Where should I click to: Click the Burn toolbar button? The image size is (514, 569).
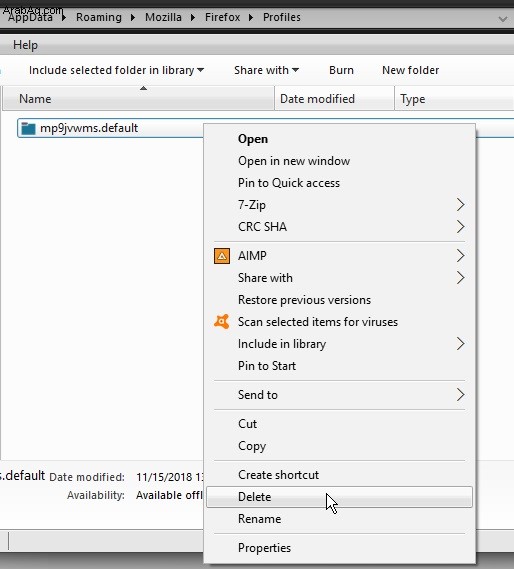pyautogui.click(x=341, y=70)
